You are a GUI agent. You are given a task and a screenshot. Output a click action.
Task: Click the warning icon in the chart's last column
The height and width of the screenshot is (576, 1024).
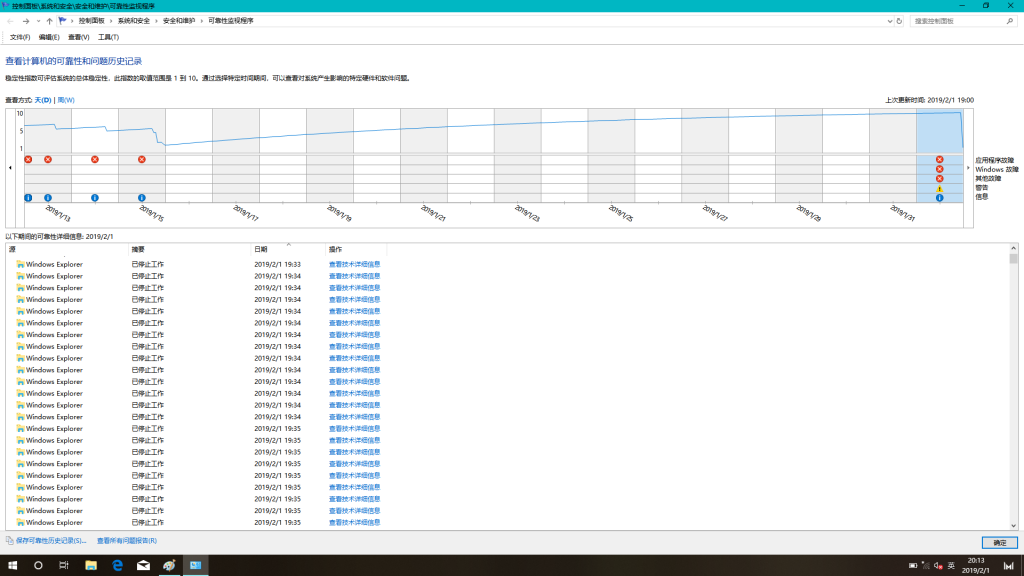[x=939, y=188]
